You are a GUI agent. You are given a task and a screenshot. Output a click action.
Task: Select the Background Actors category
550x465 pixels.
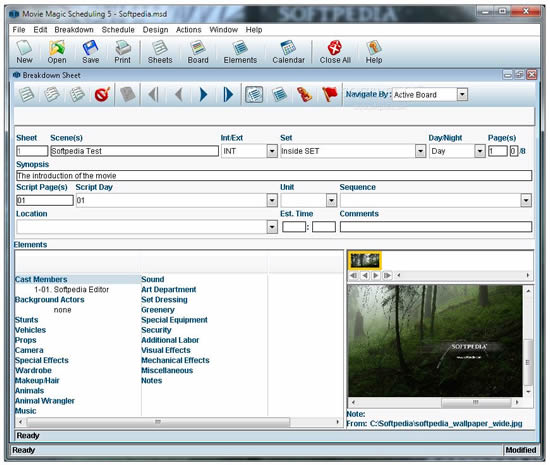click(x=49, y=300)
